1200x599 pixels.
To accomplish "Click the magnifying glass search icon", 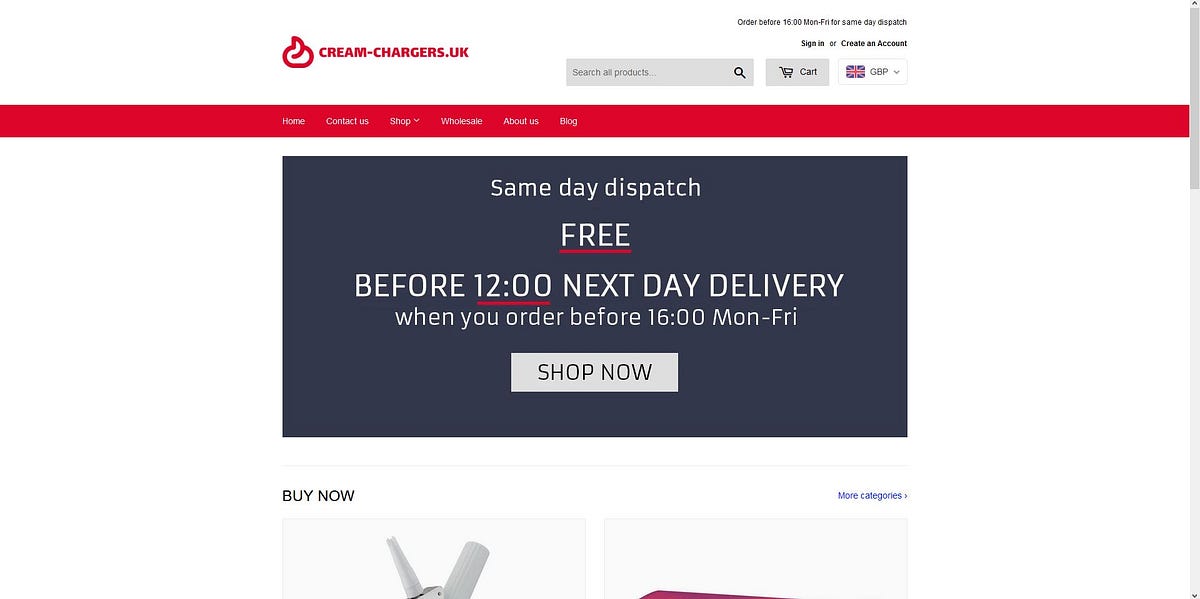I will (740, 72).
